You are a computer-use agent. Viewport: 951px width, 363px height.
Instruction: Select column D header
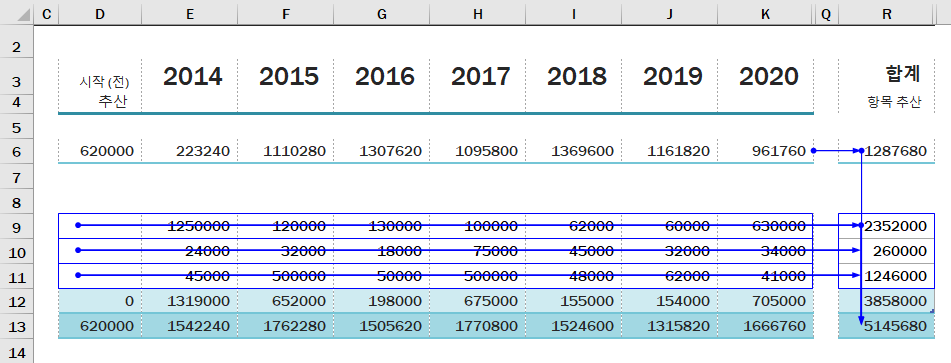(100, 15)
